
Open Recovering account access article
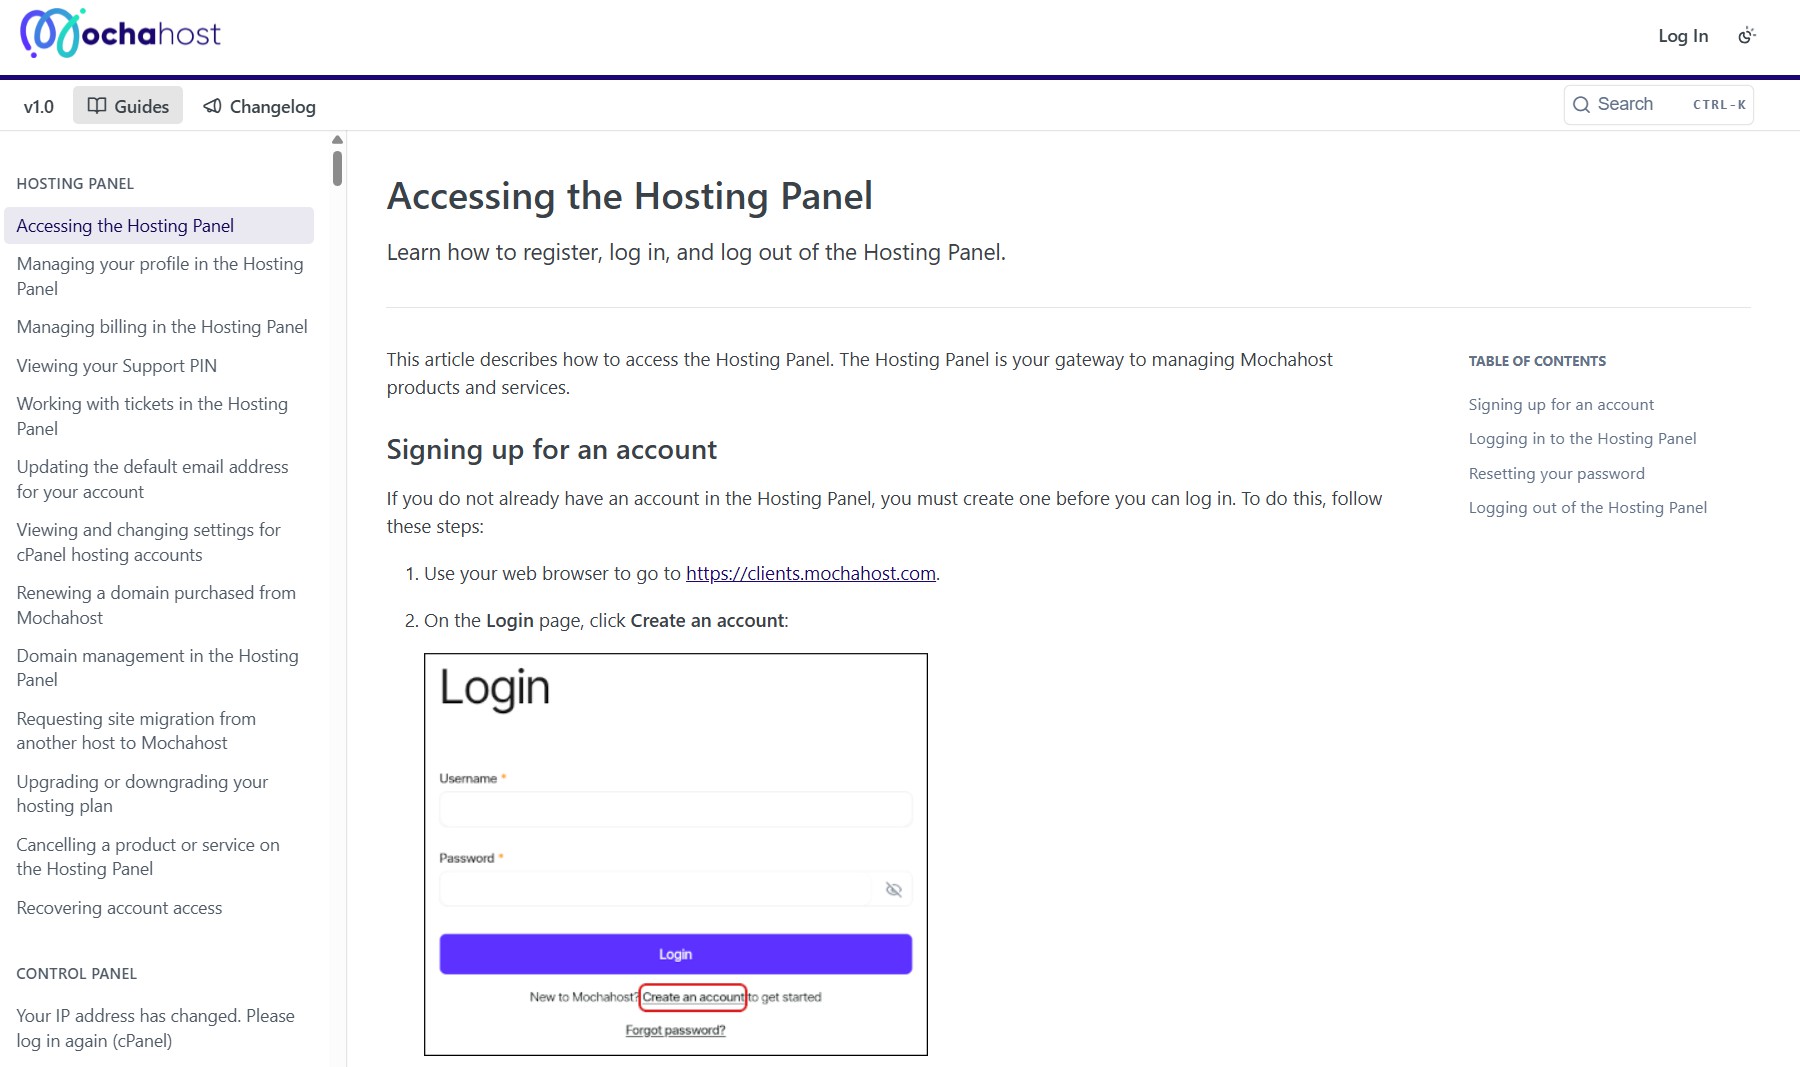pos(120,908)
